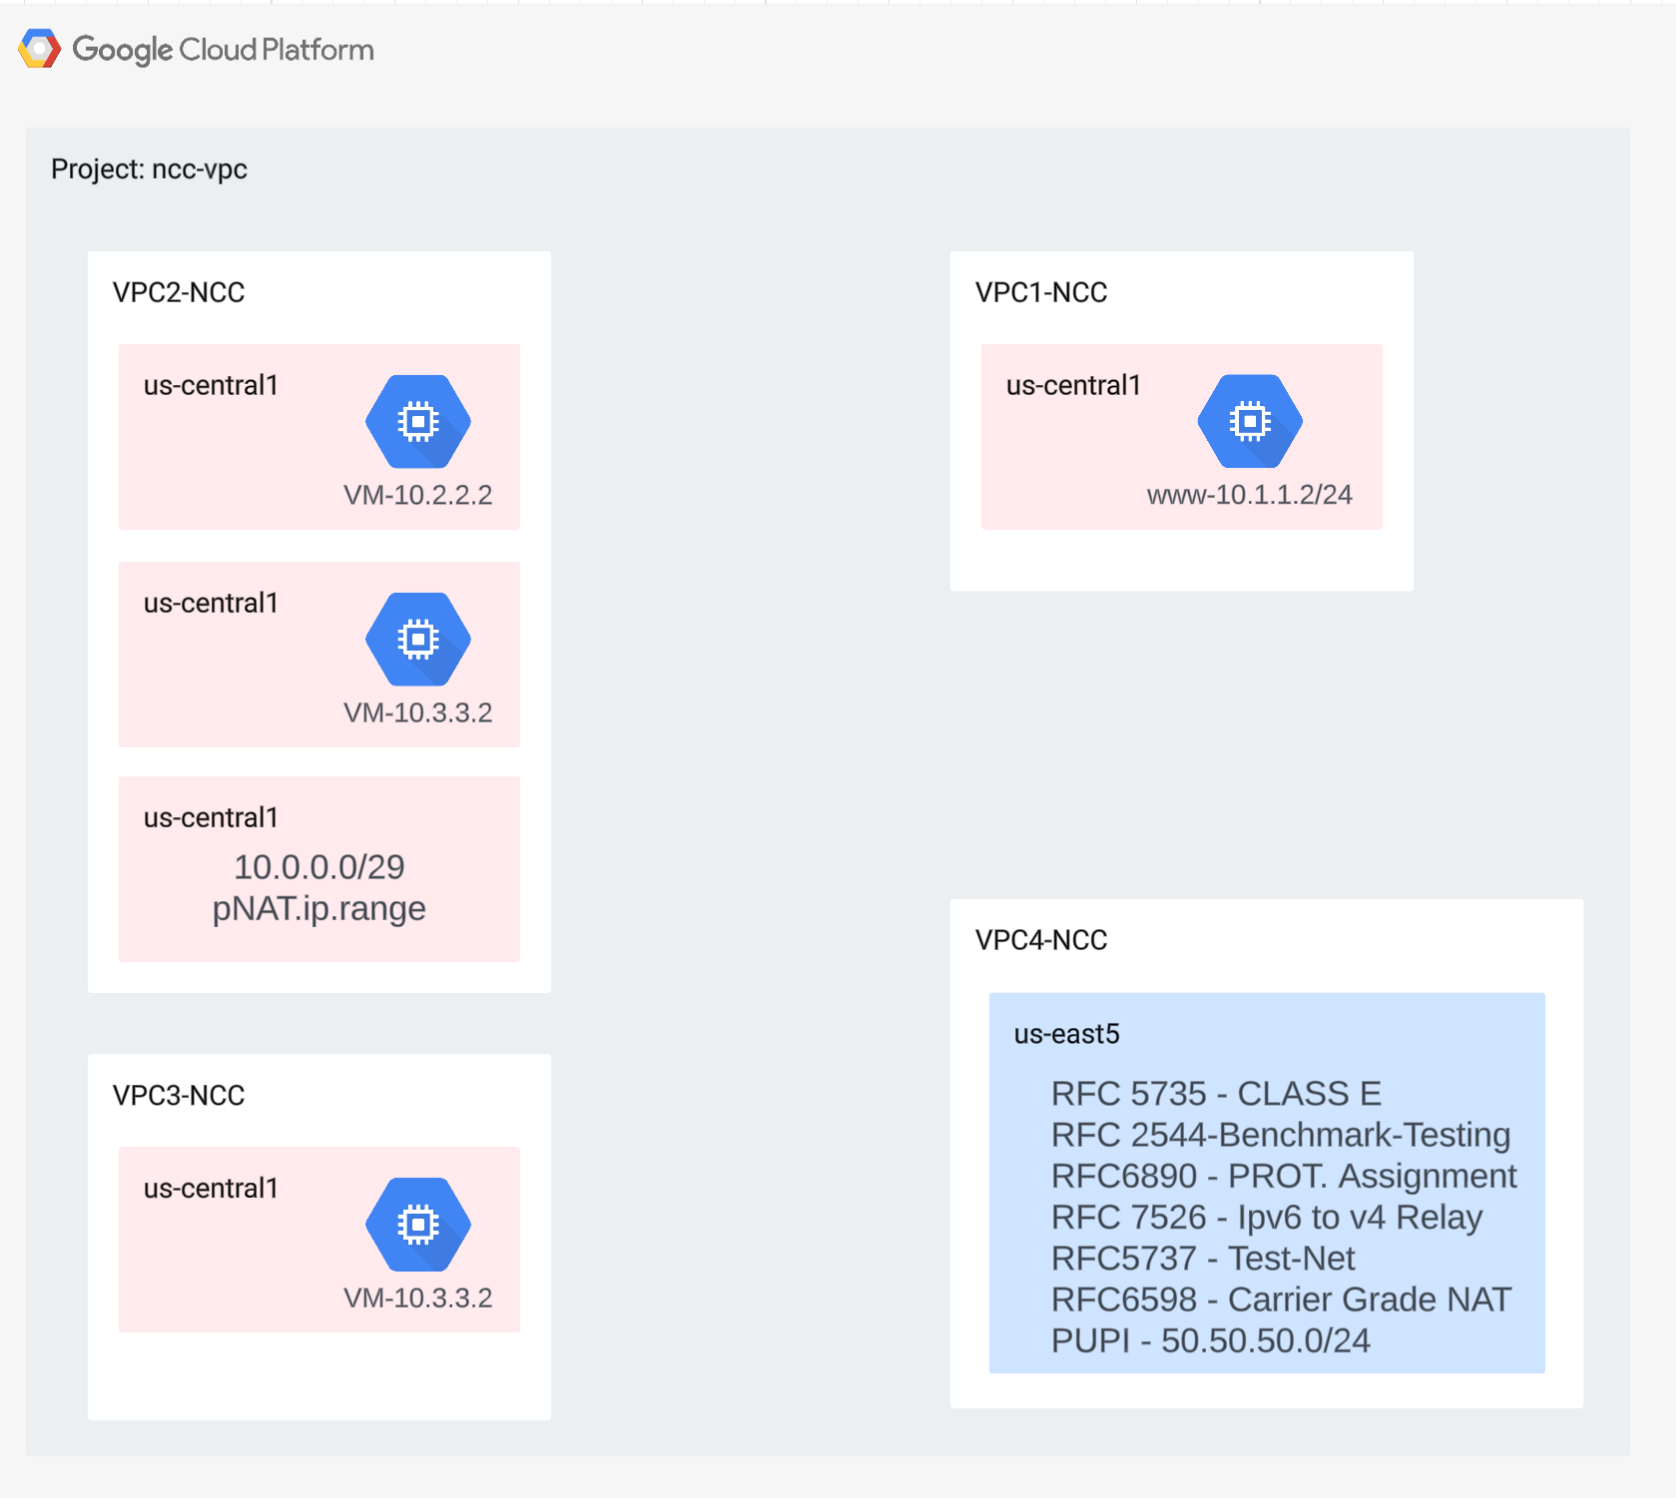Select the Compute Engine icon in VPC1-NCC
1676x1498 pixels.
pos(1250,421)
